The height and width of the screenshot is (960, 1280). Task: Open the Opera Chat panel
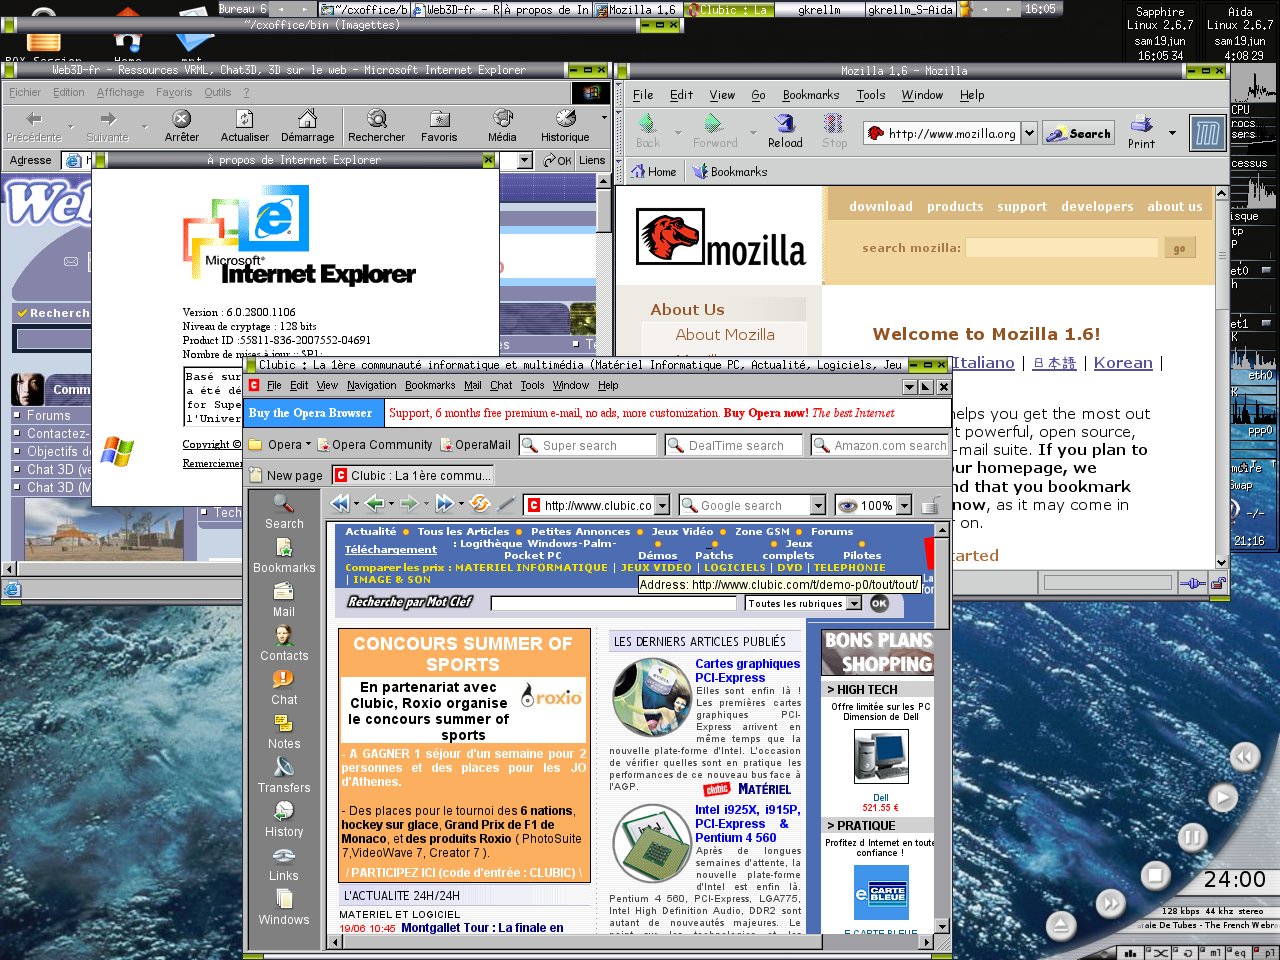[284, 688]
